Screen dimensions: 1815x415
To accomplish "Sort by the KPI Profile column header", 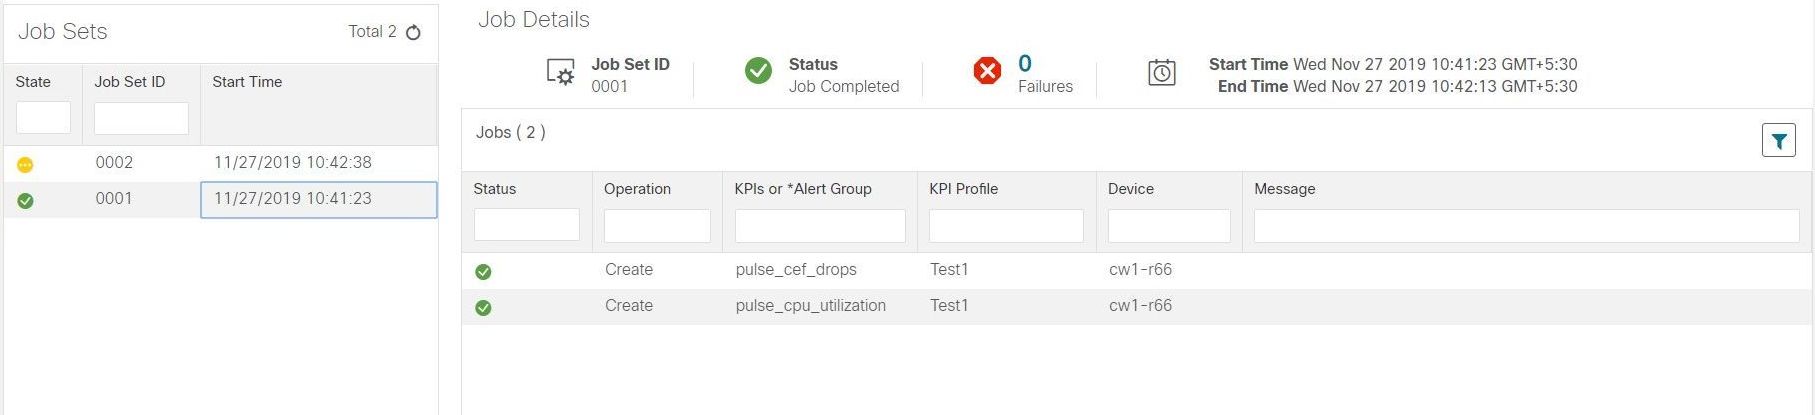I will point(964,189).
